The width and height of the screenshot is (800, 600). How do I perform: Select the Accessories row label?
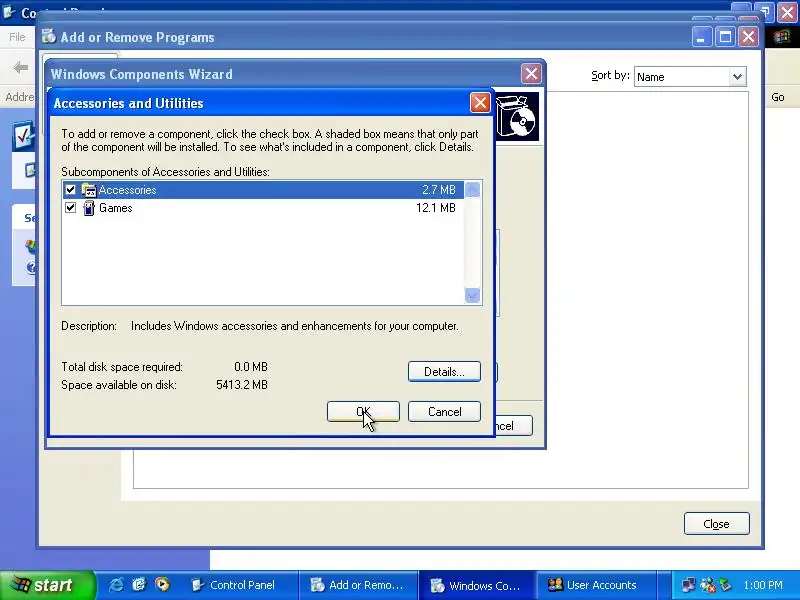click(x=128, y=190)
